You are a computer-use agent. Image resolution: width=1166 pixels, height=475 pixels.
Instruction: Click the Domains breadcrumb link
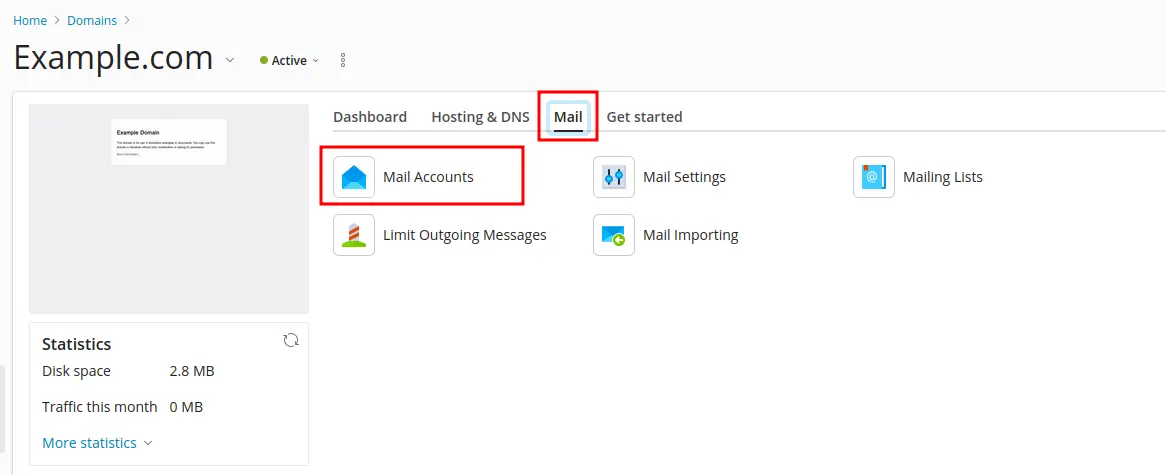point(92,20)
